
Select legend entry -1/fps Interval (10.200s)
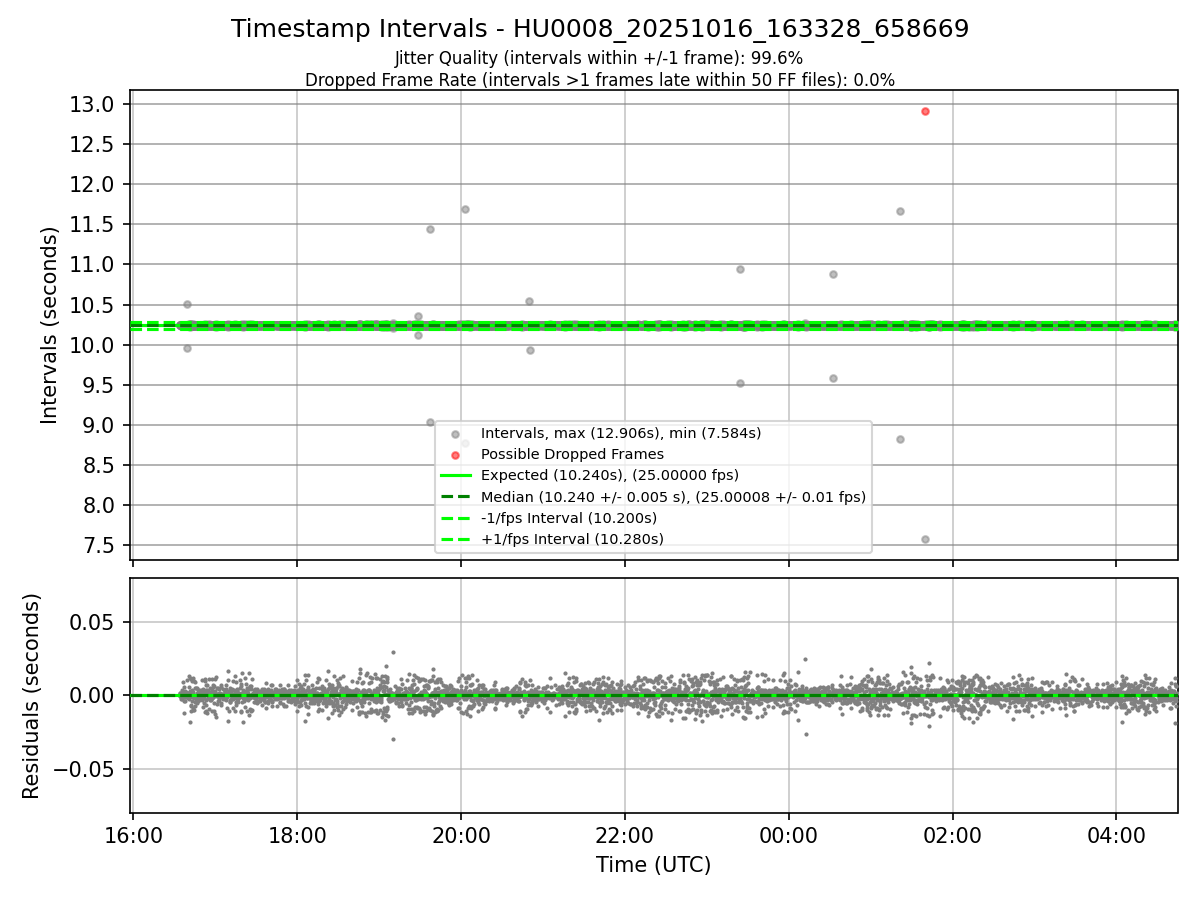click(569, 518)
